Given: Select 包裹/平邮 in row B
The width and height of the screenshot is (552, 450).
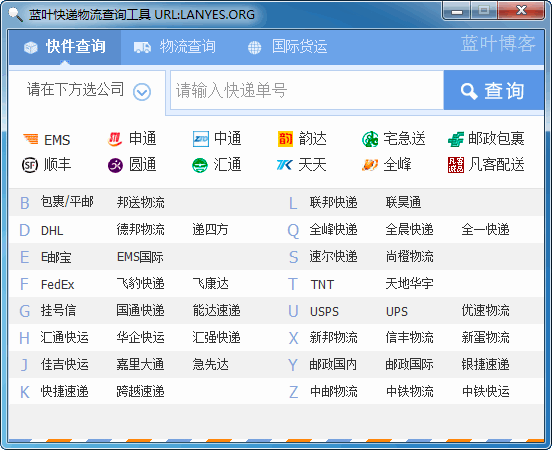Looking at the screenshot, I should tap(67, 202).
